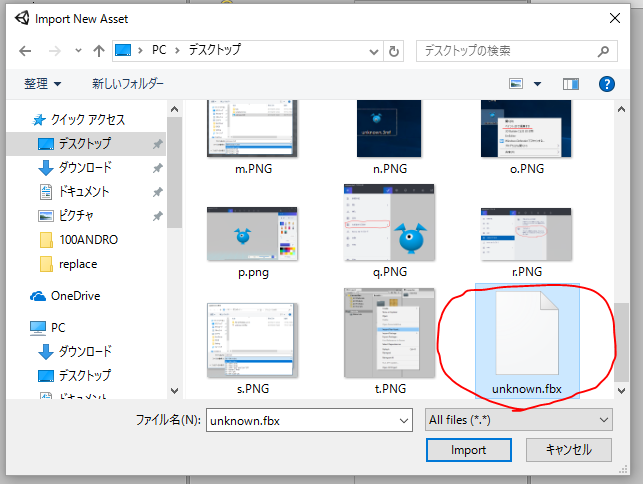Close the Import New Asset dialog

[x=615, y=18]
